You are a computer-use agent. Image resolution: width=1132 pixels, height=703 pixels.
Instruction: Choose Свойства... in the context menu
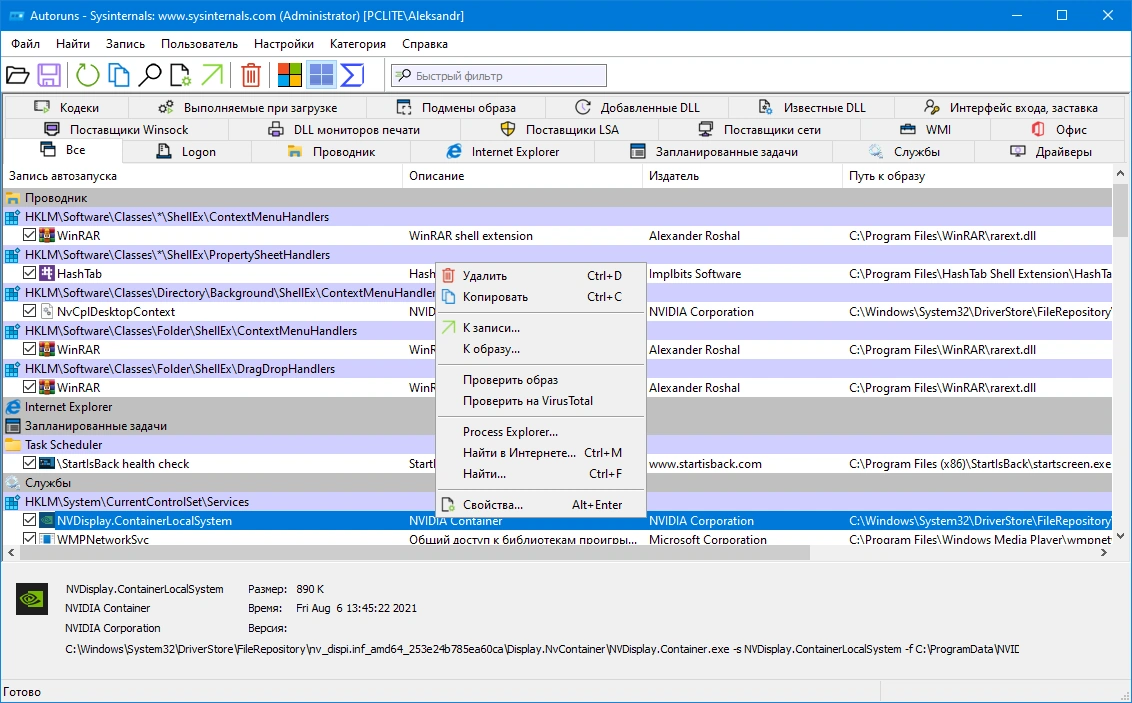pyautogui.click(x=493, y=505)
